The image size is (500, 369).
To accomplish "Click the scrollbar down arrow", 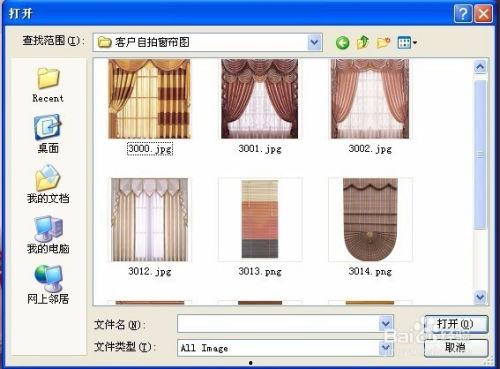I will [480, 296].
